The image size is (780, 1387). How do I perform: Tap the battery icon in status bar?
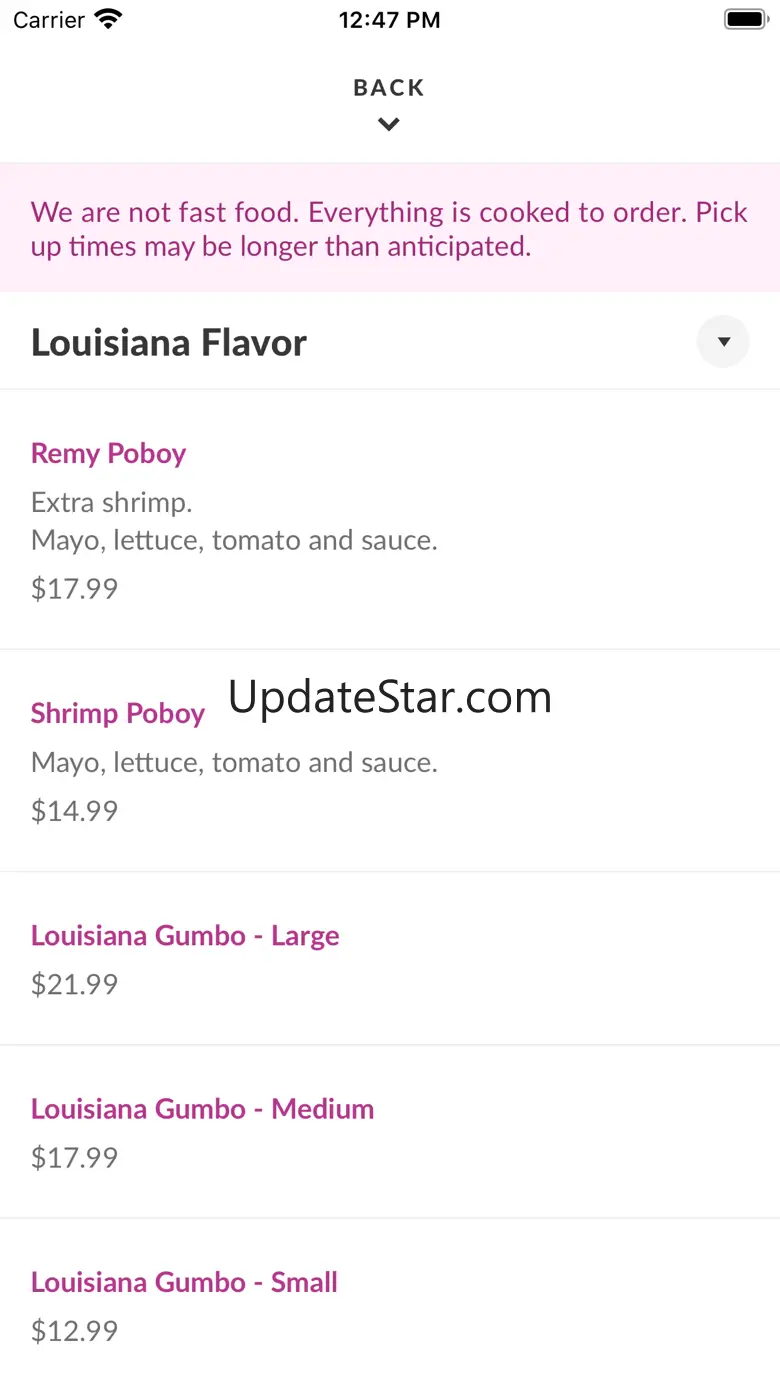(x=745, y=19)
